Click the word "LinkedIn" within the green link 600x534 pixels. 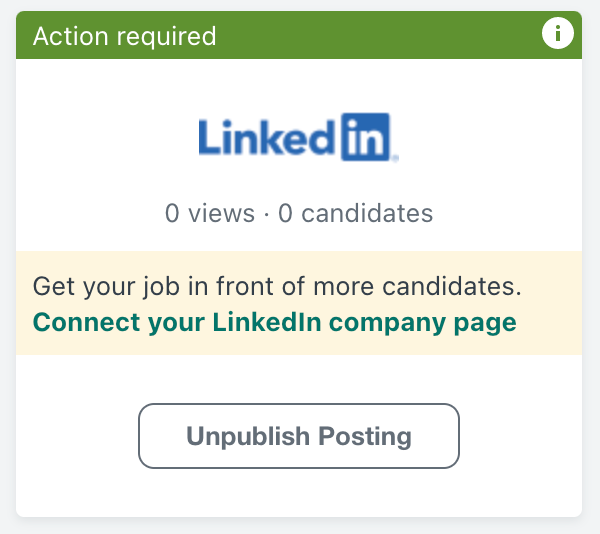click(x=267, y=322)
